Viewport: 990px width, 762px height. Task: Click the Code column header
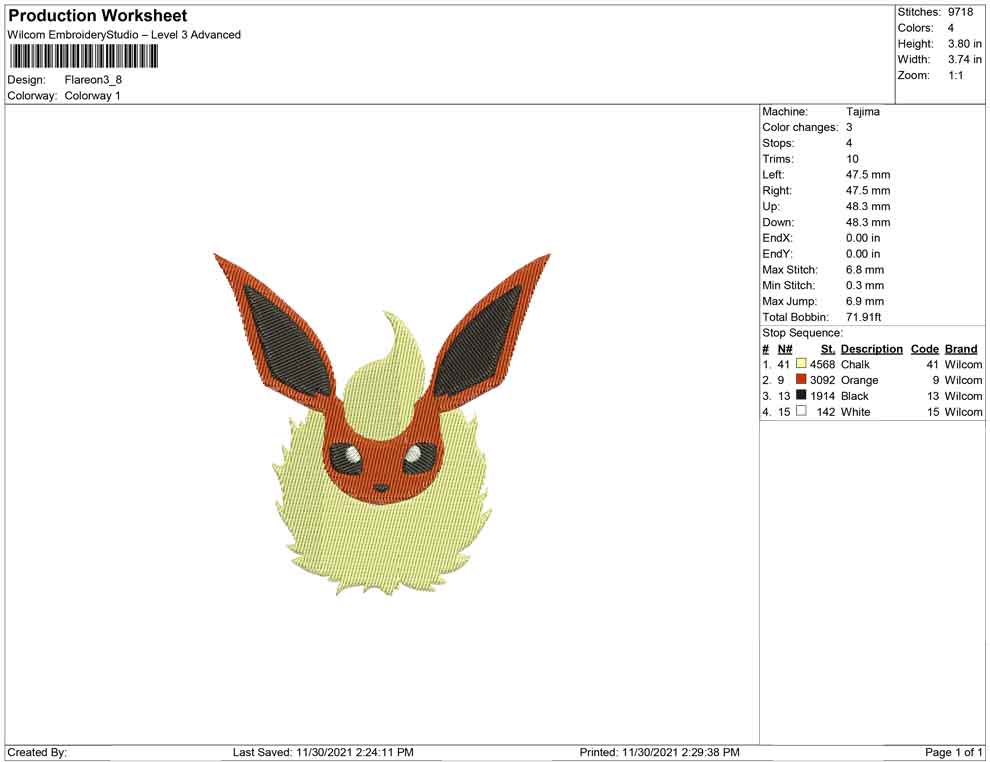[925, 349]
